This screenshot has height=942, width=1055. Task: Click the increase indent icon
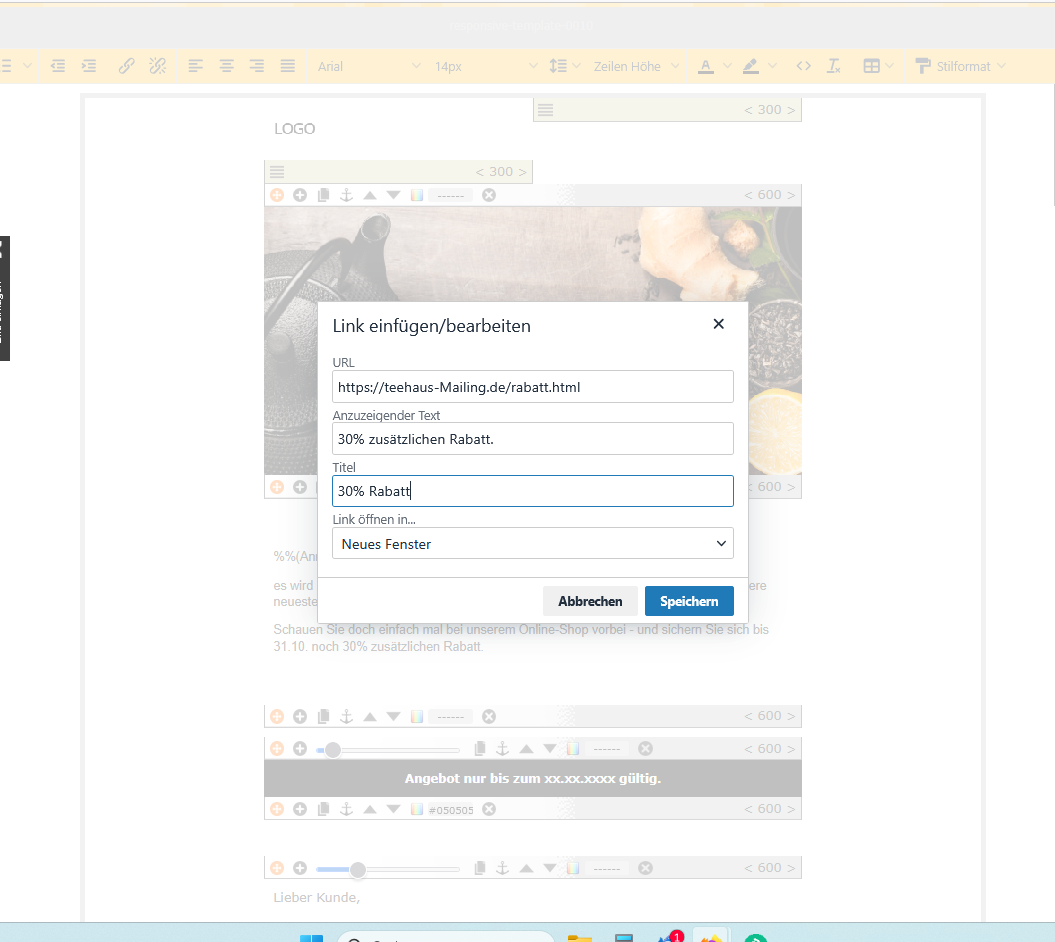tap(89, 66)
